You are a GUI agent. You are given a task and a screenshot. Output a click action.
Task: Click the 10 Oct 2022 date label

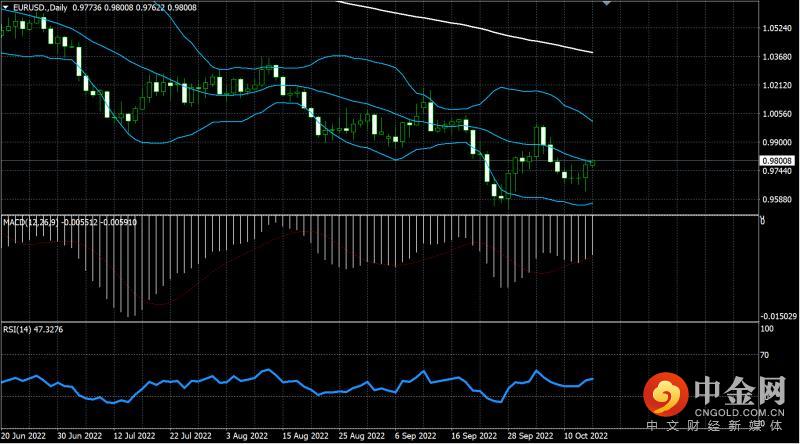pyautogui.click(x=586, y=436)
